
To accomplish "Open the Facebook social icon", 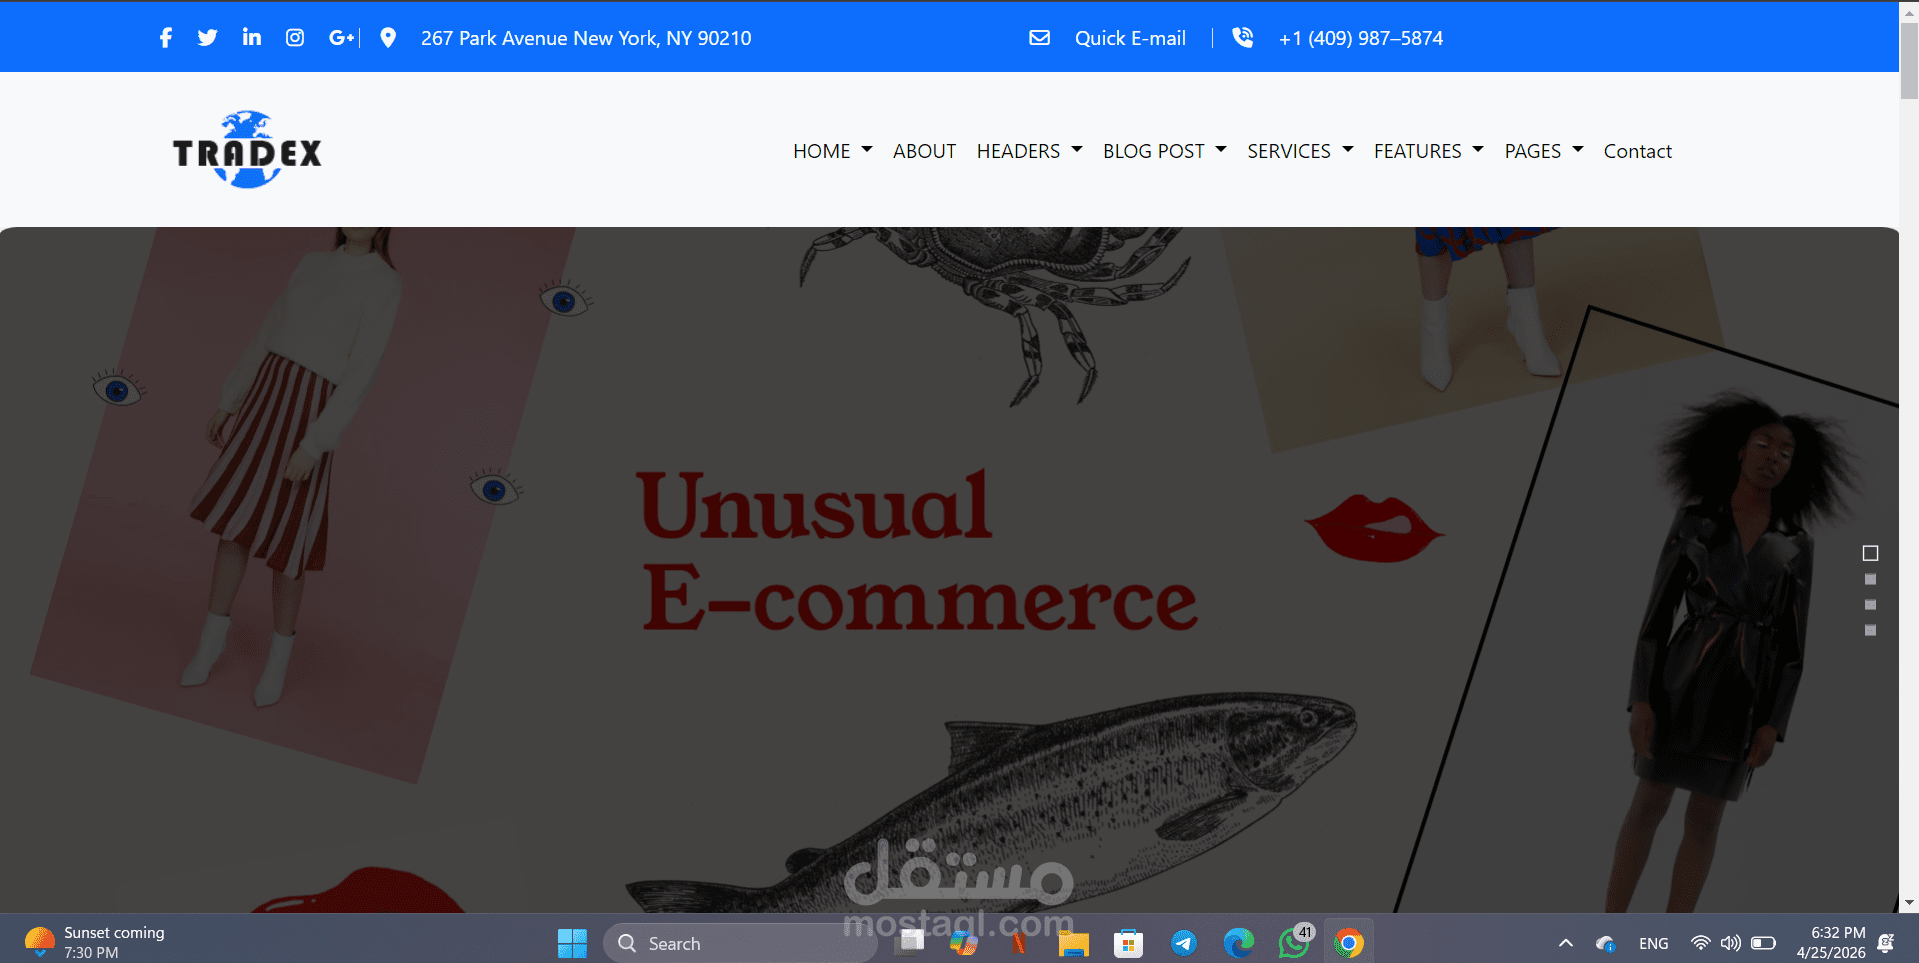I will click(x=166, y=38).
